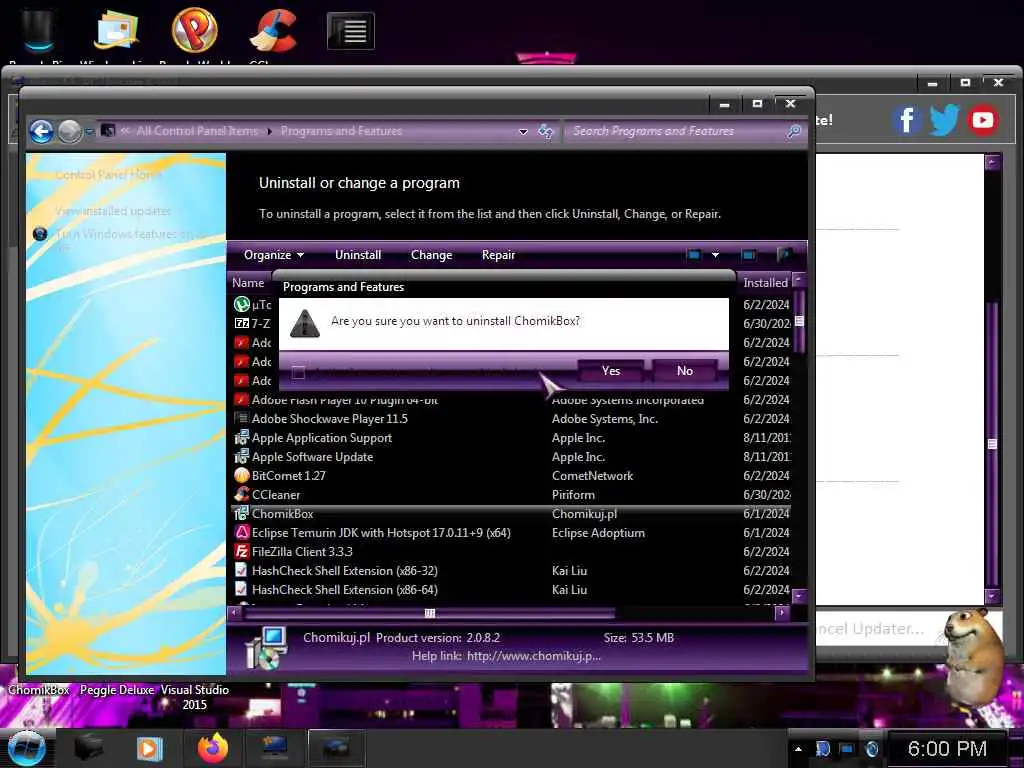Click the Control Panel address bar icon
The width and height of the screenshot is (1024, 768).
[x=108, y=131]
